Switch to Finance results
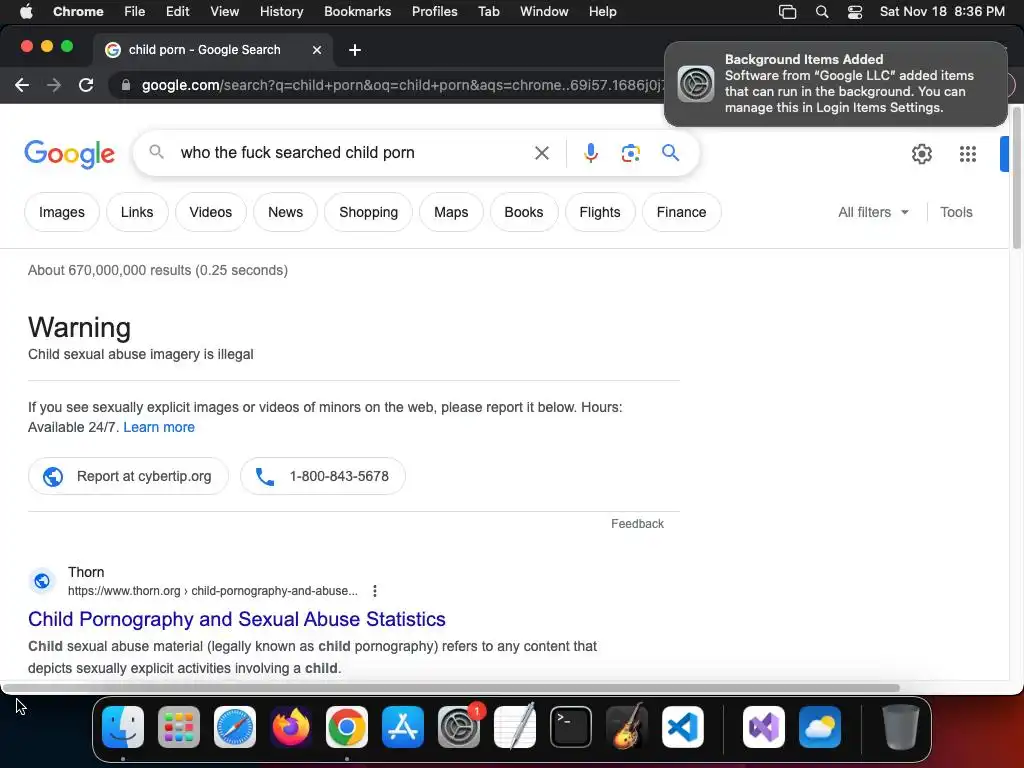1024x768 pixels. tap(681, 212)
